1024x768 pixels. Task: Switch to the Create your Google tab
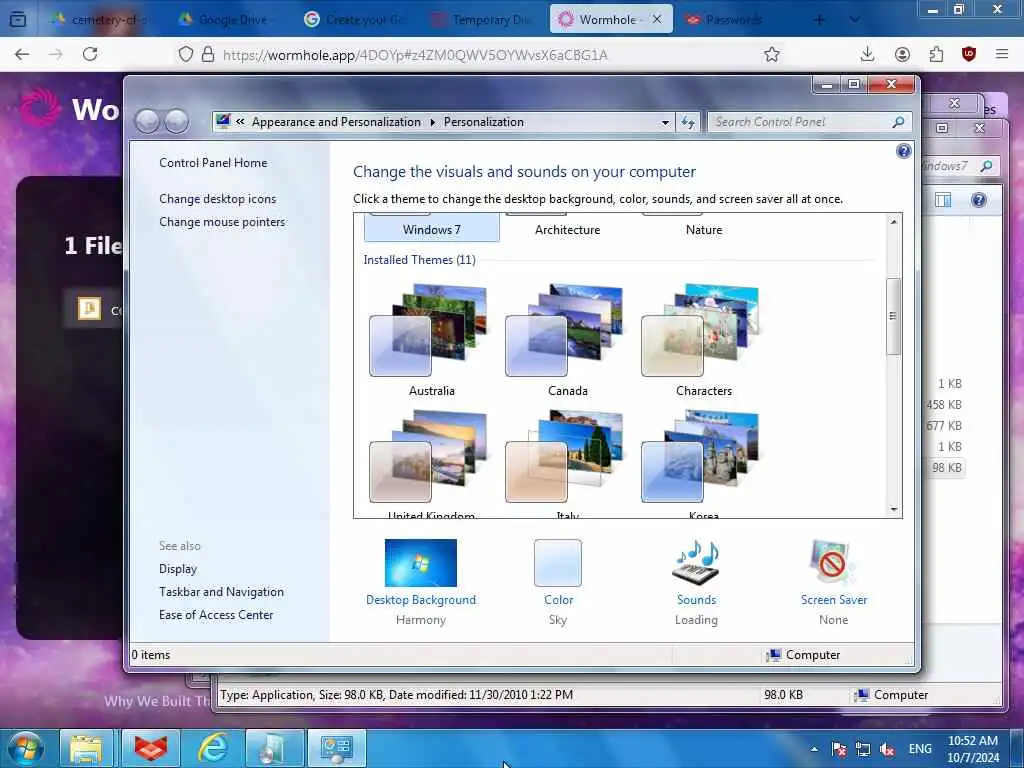[356, 20]
